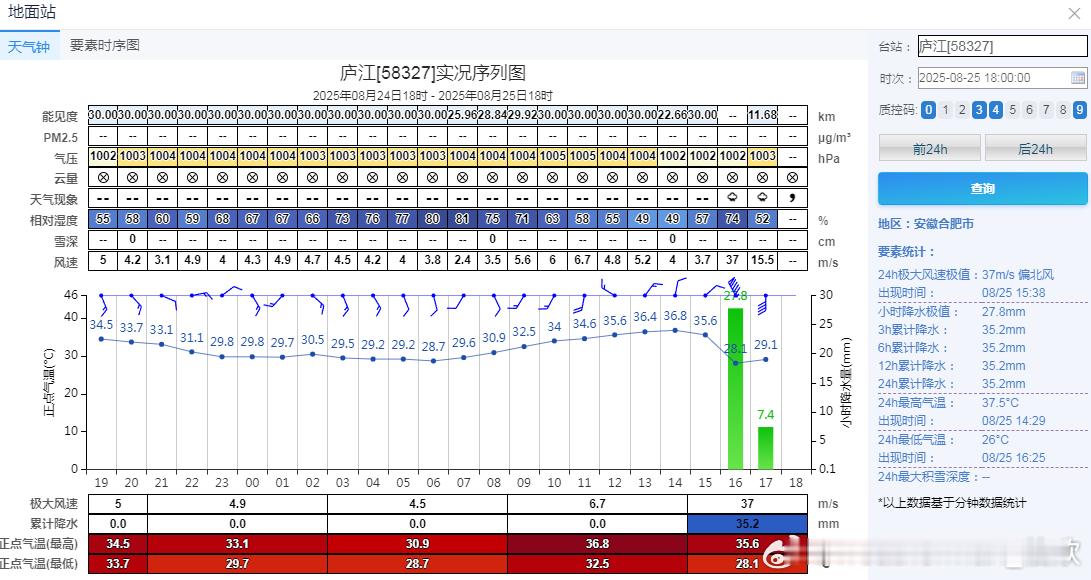Click the wind barb above the 29.1 temperature point

tap(763, 304)
